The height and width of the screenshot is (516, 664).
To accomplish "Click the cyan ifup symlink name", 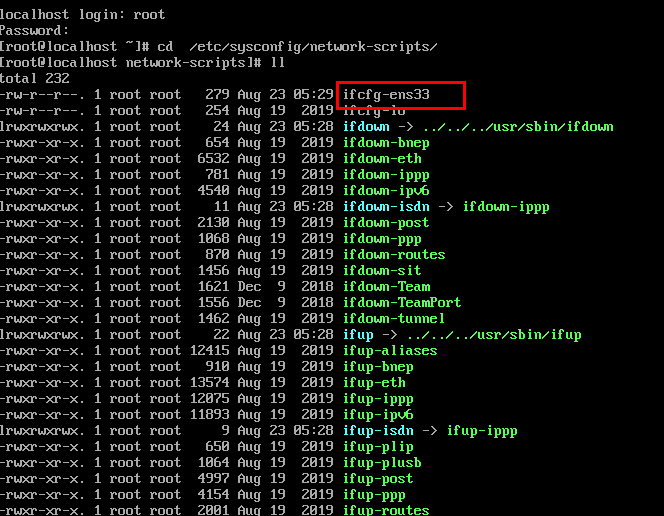I will click(x=358, y=335).
